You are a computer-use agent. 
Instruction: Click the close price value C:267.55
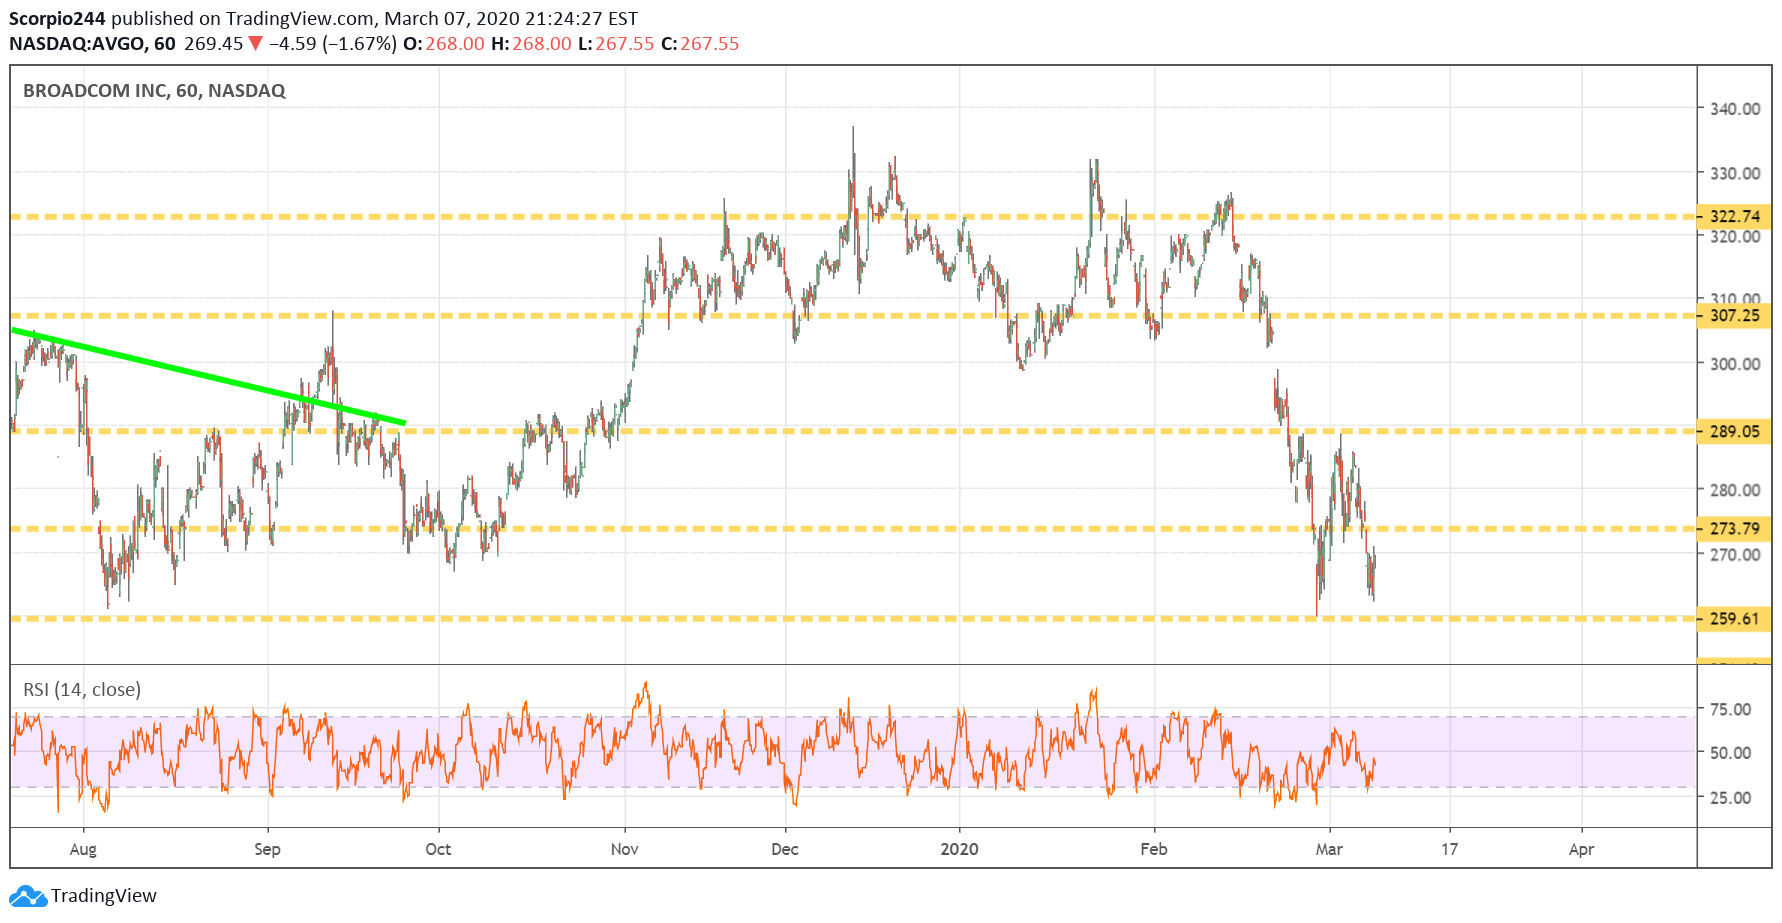[700, 44]
